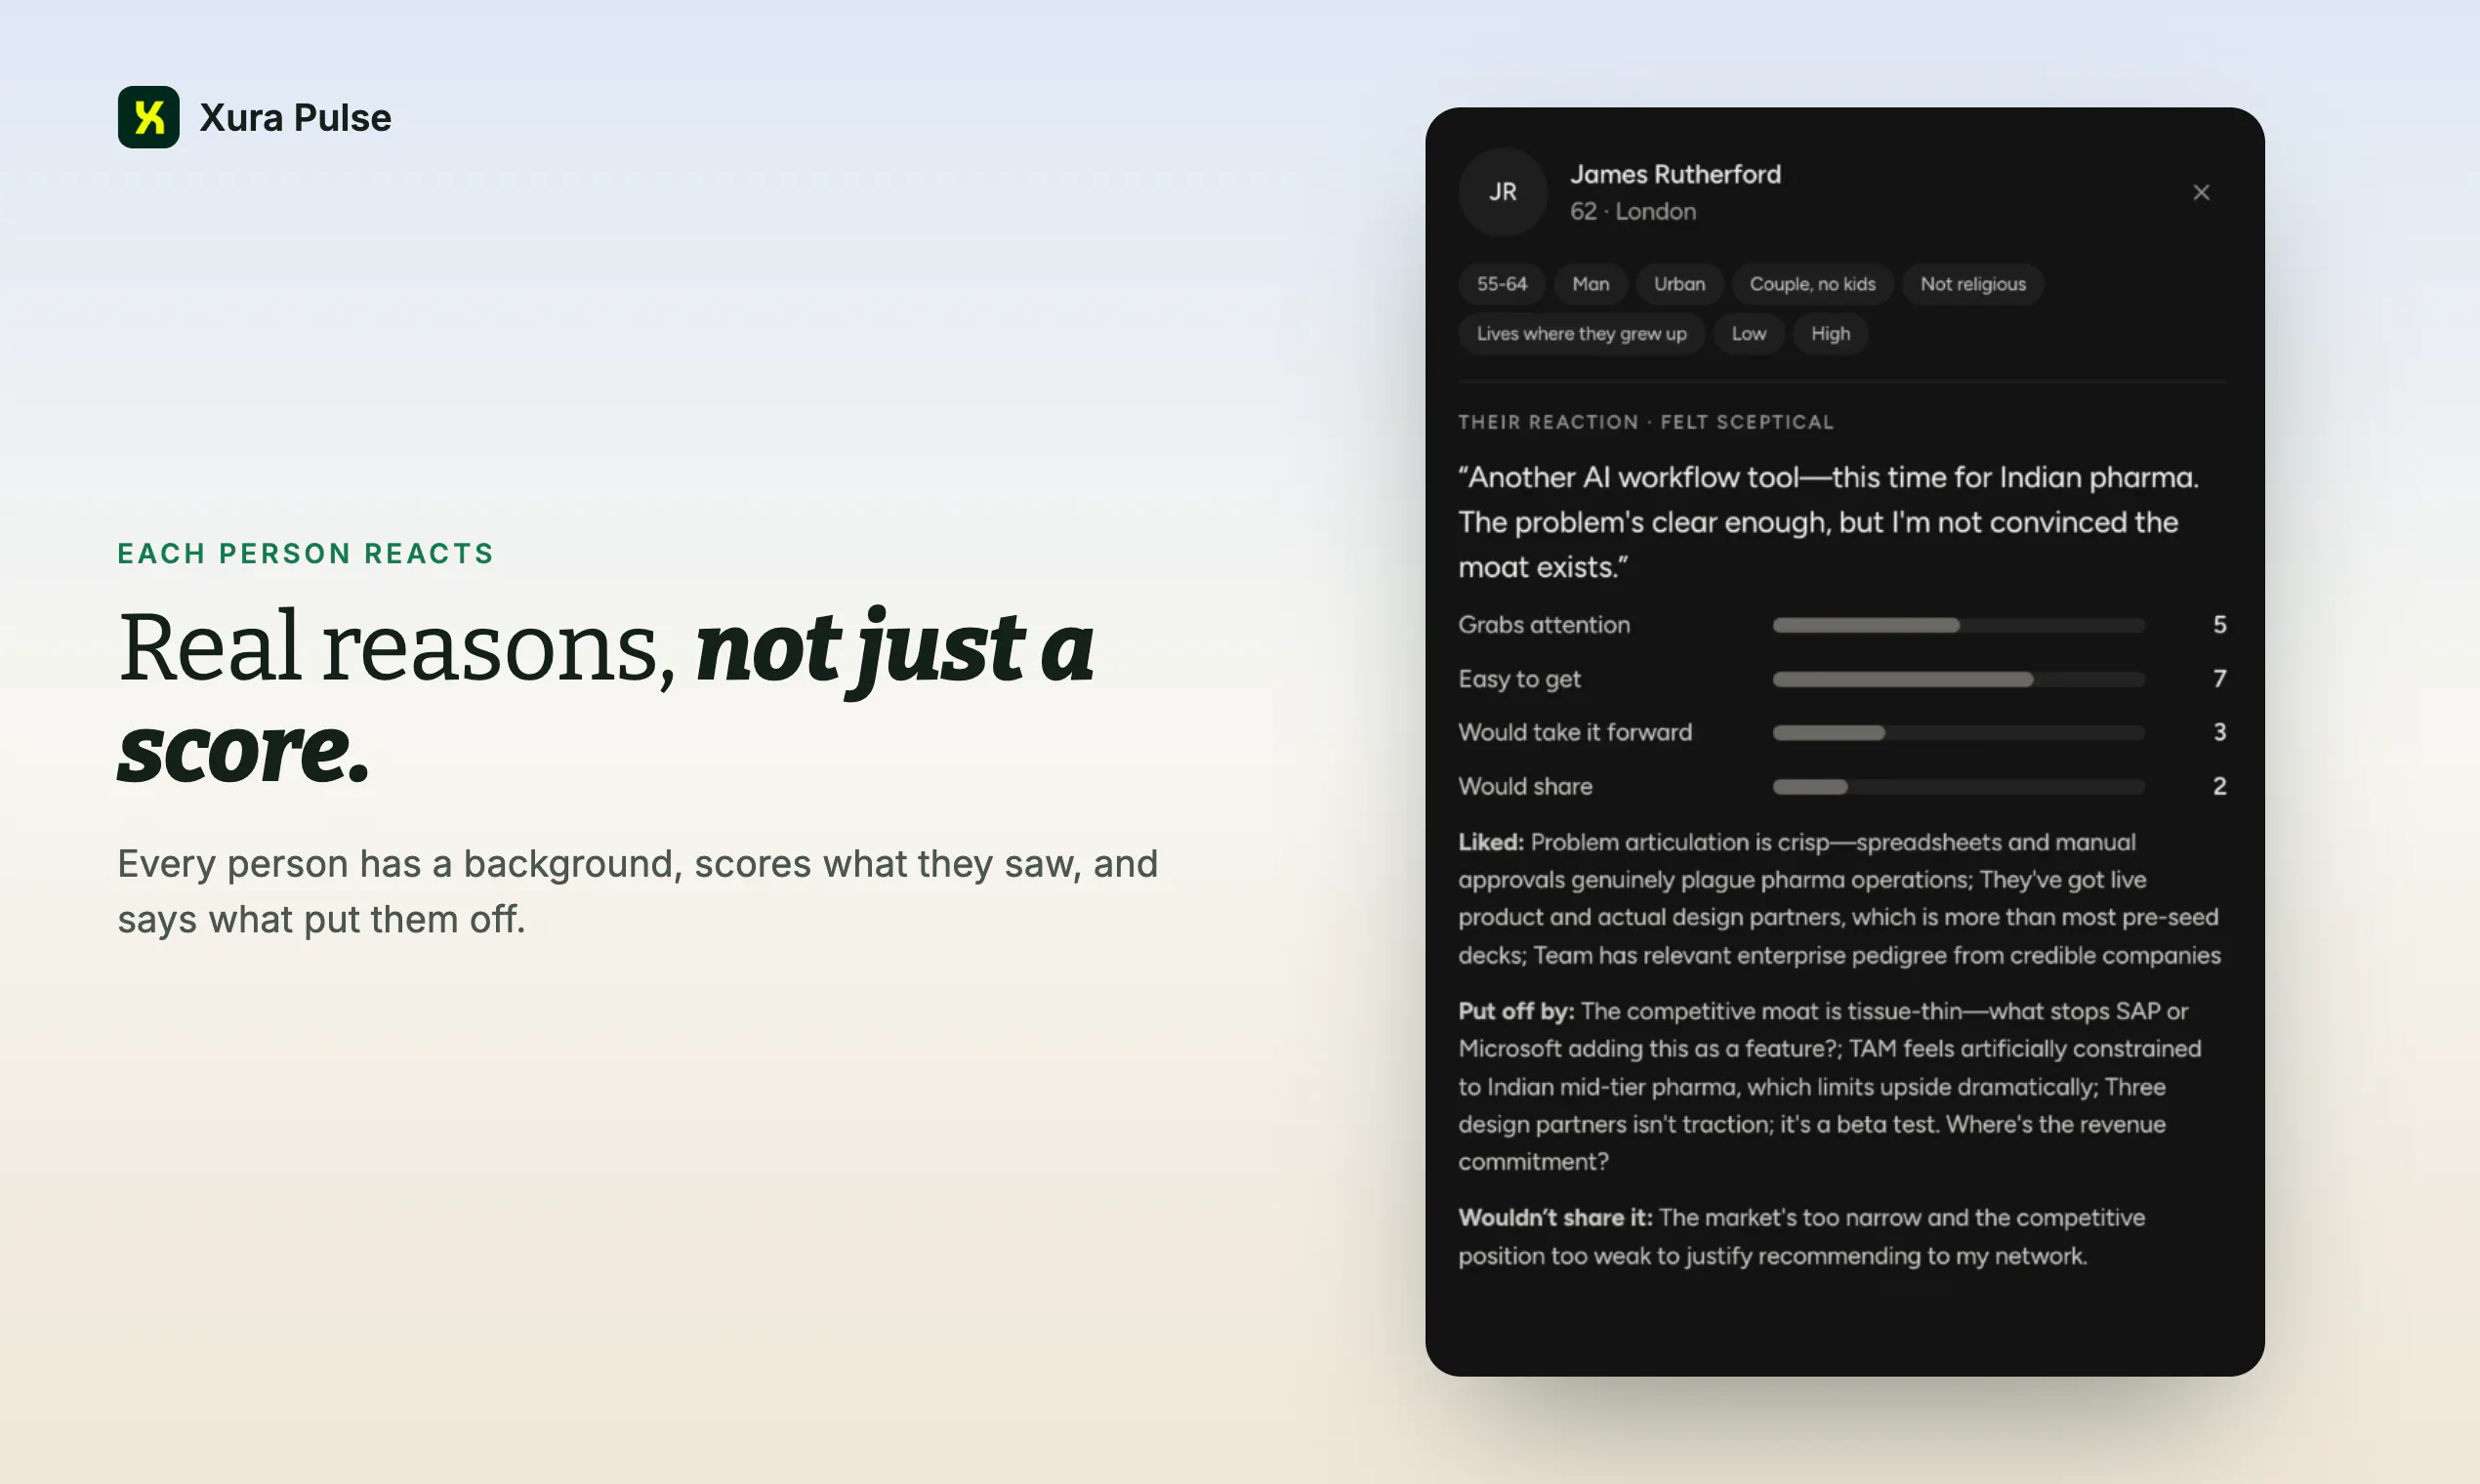The width and height of the screenshot is (2480, 1484).
Task: Click the Grabs attention score bar
Action: pos(1958,625)
